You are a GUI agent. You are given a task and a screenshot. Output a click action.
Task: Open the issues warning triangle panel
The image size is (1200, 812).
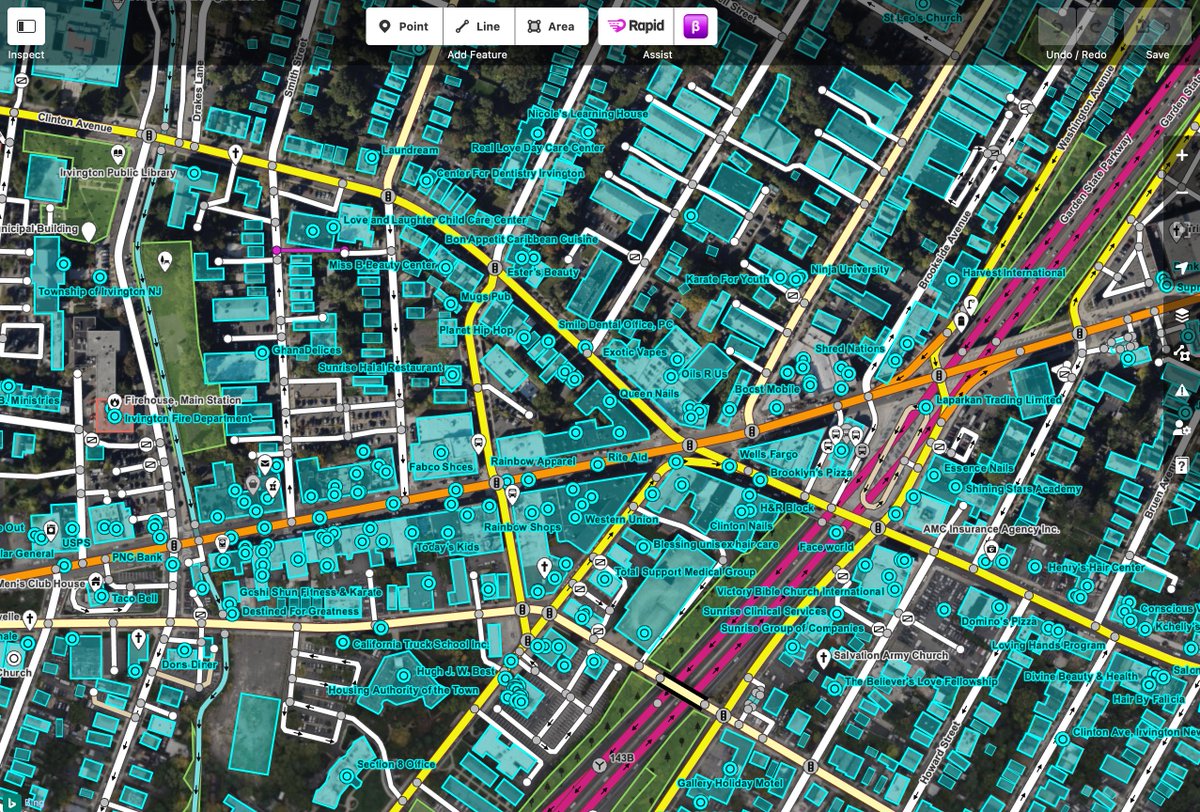pos(1182,390)
